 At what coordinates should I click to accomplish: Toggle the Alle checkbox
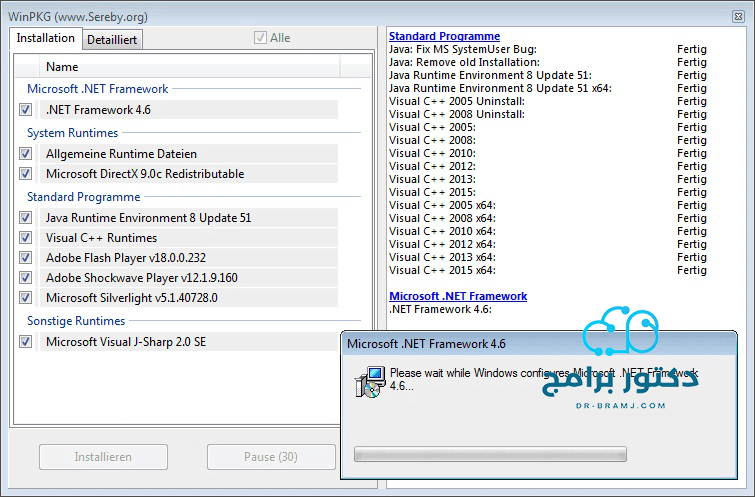[x=260, y=38]
